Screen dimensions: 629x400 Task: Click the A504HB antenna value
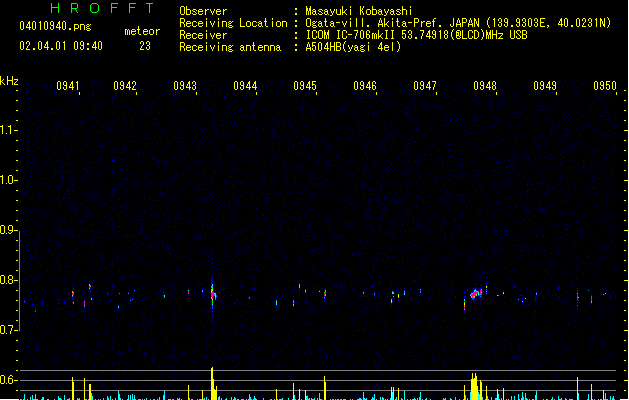pyautogui.click(x=353, y=47)
